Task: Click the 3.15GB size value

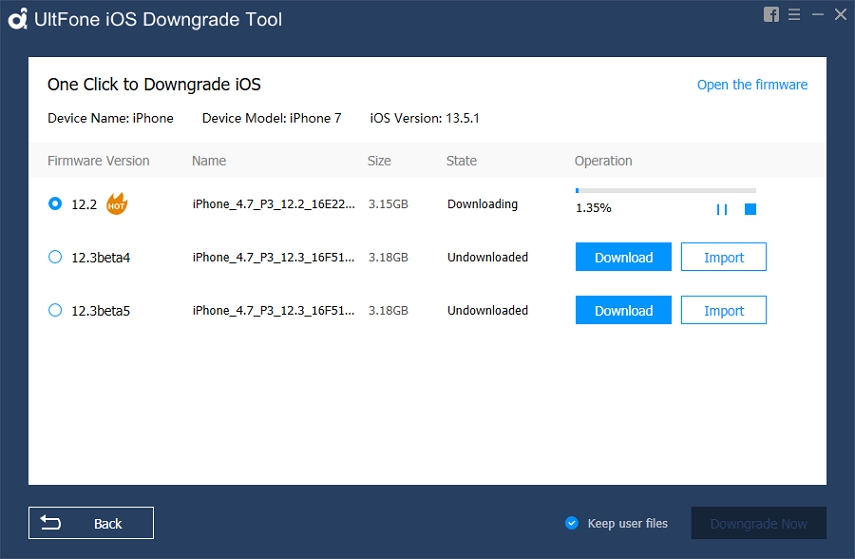Action: [x=388, y=204]
